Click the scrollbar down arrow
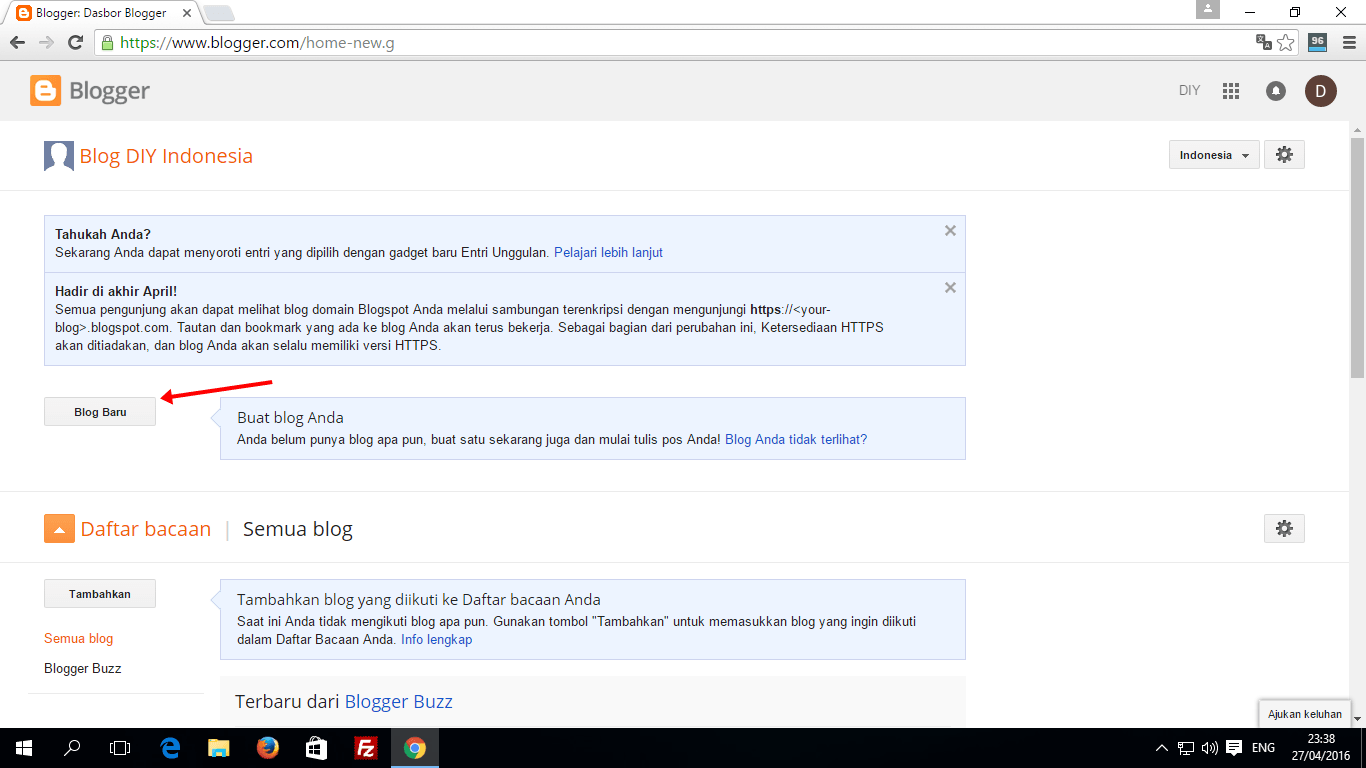Image resolution: width=1366 pixels, height=768 pixels. tap(1357, 719)
